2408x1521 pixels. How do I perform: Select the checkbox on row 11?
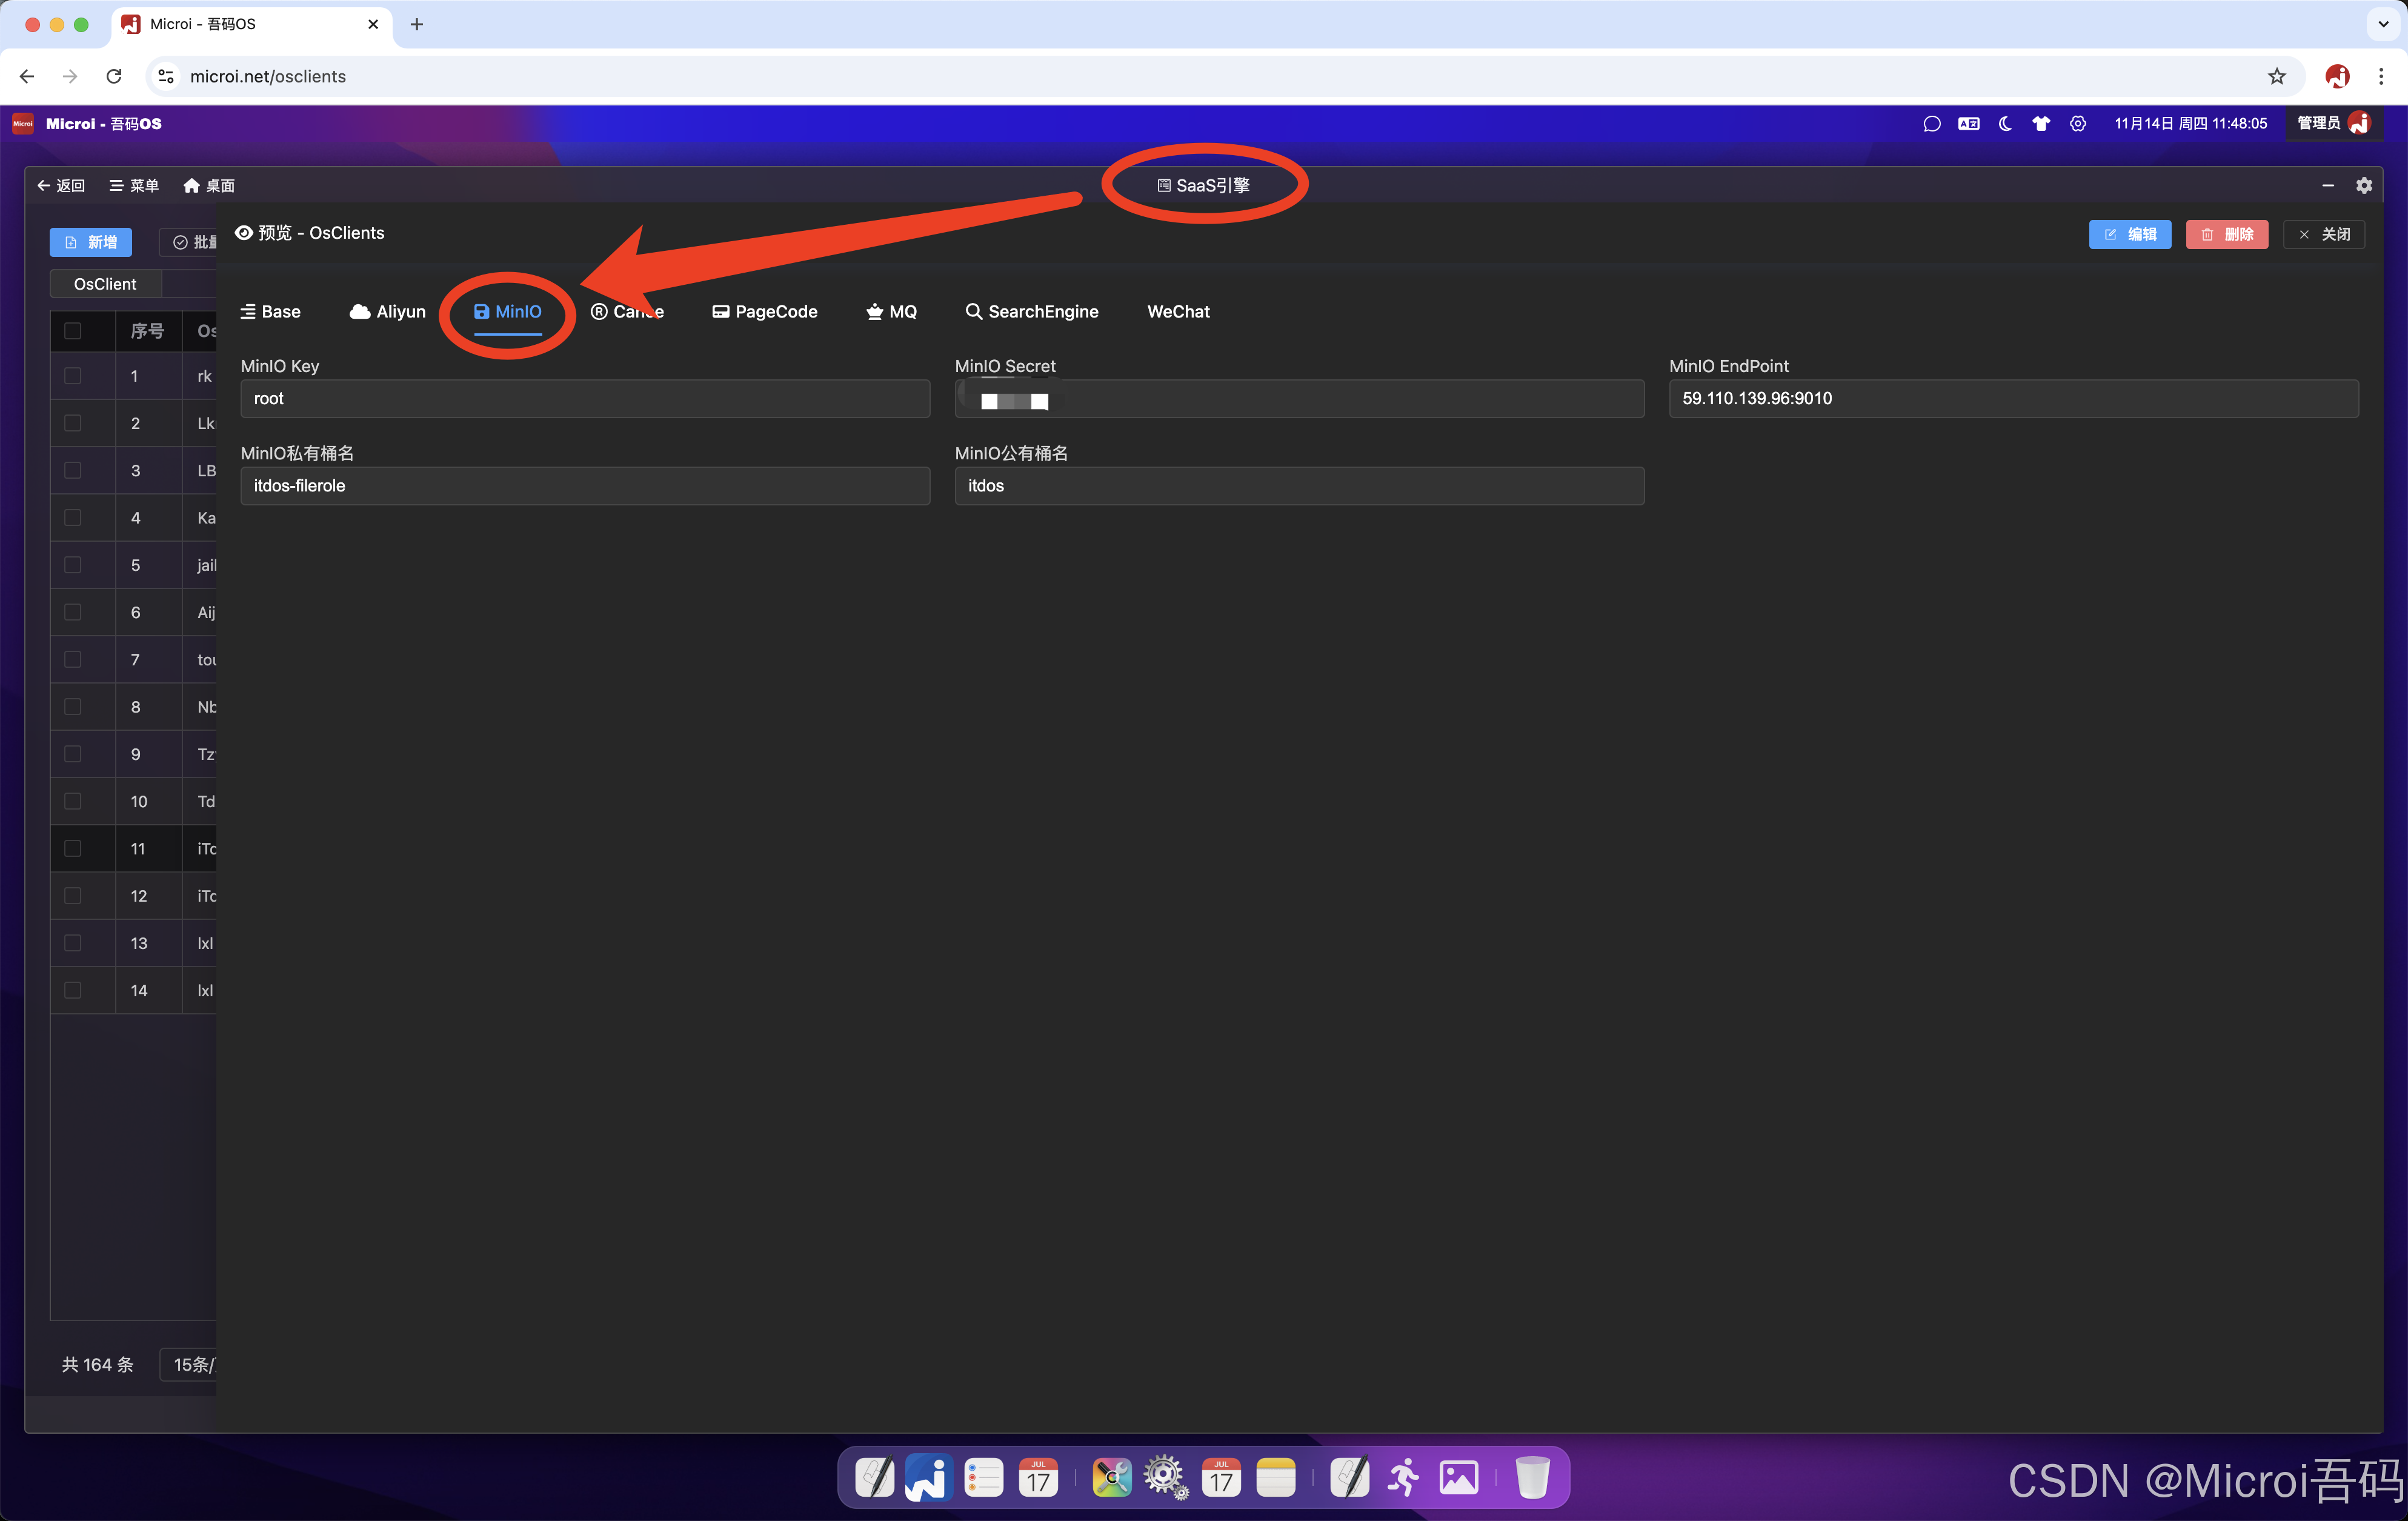(73, 848)
